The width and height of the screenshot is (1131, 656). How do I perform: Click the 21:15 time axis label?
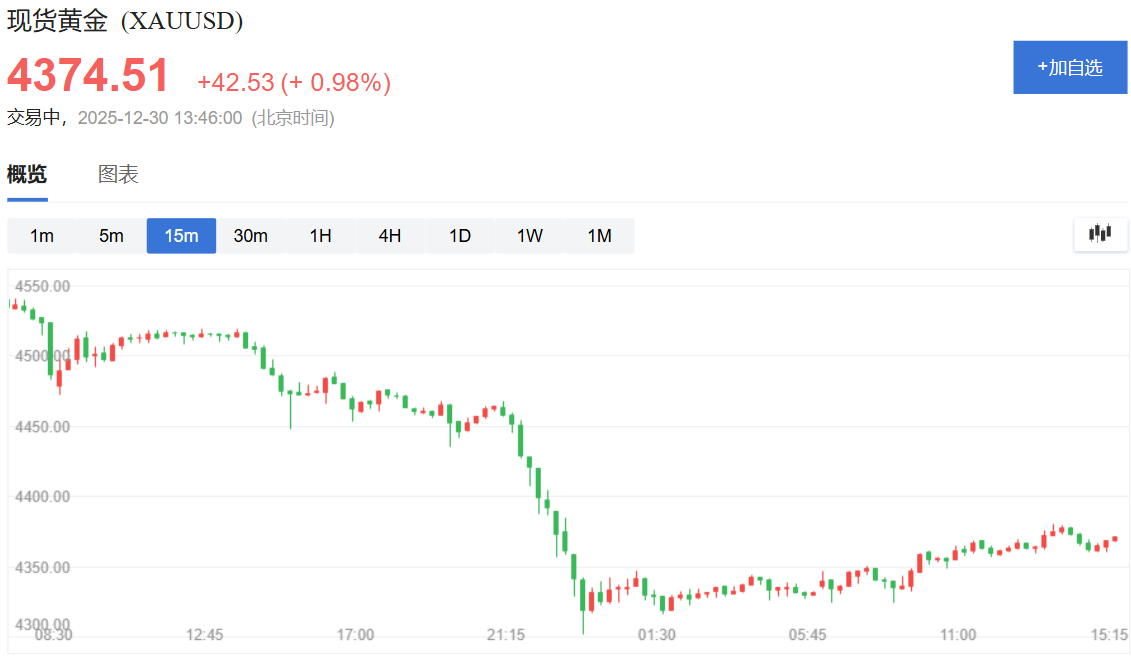click(x=506, y=635)
